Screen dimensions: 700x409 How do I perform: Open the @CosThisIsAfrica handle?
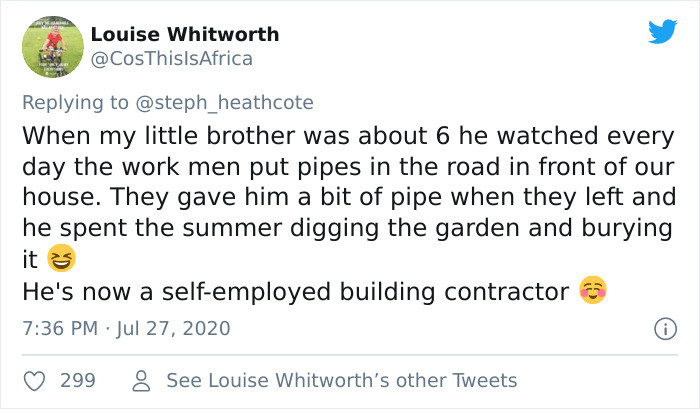172,58
